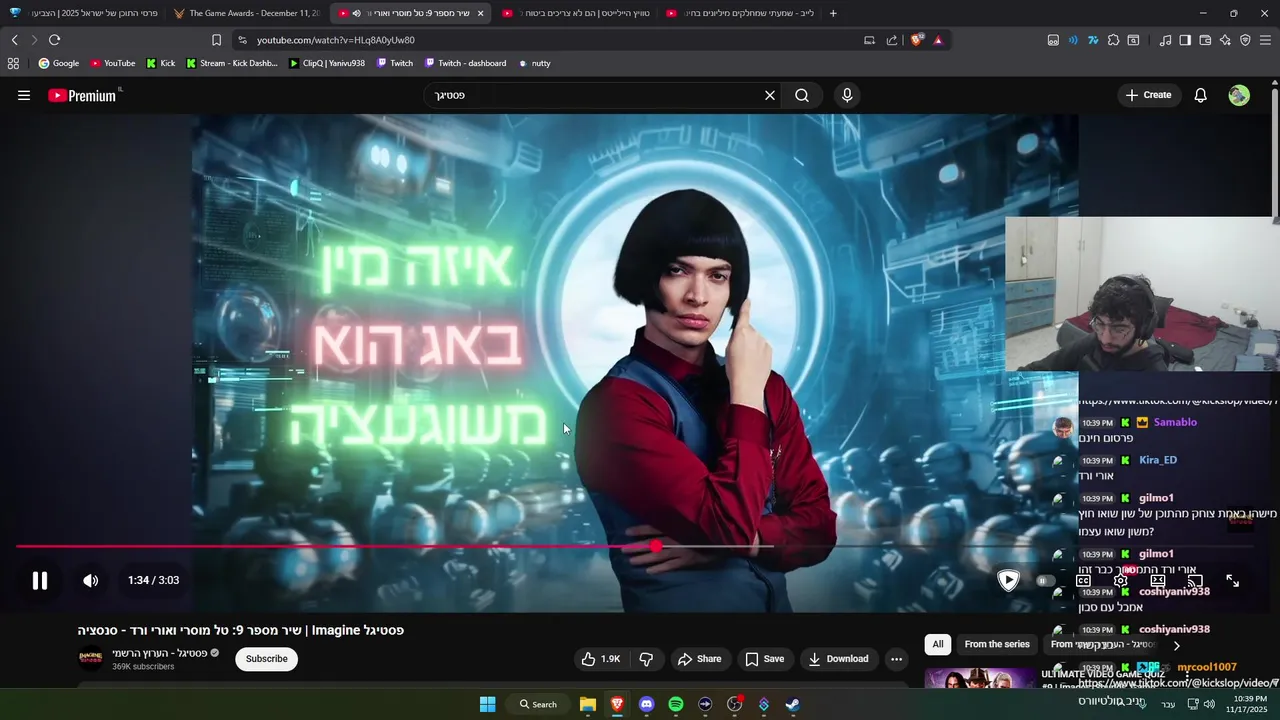Open the music note media control
1280x720 pixels.
click(x=1165, y=40)
